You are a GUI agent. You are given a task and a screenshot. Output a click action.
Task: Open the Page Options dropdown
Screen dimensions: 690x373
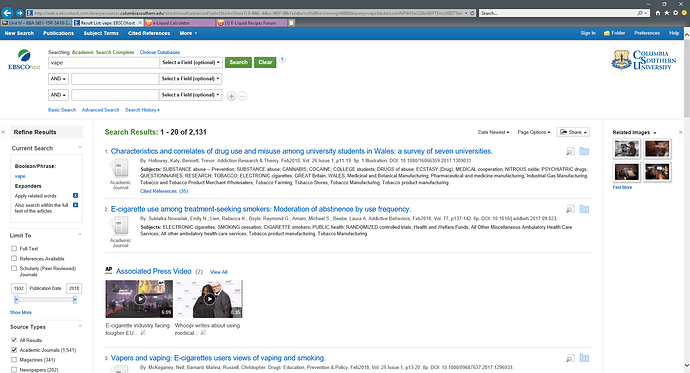[534, 132]
